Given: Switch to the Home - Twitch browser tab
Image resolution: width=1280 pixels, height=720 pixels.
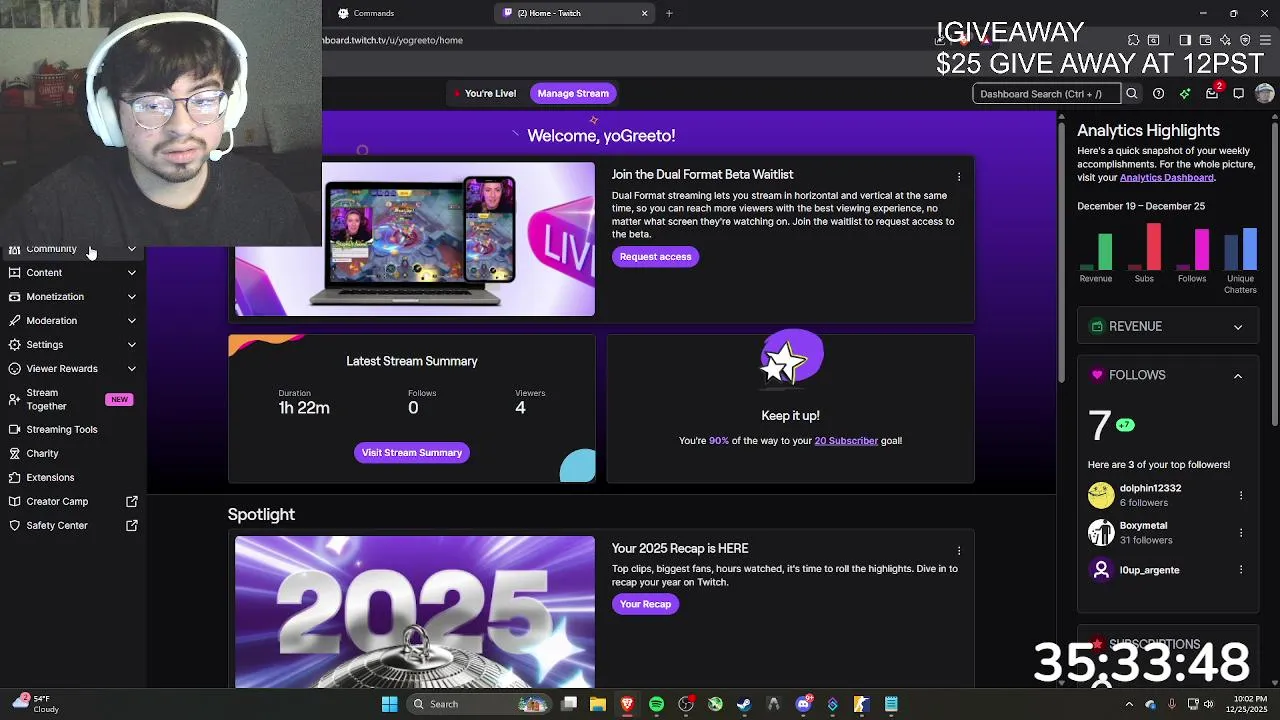Looking at the screenshot, I should pyautogui.click(x=575, y=13).
